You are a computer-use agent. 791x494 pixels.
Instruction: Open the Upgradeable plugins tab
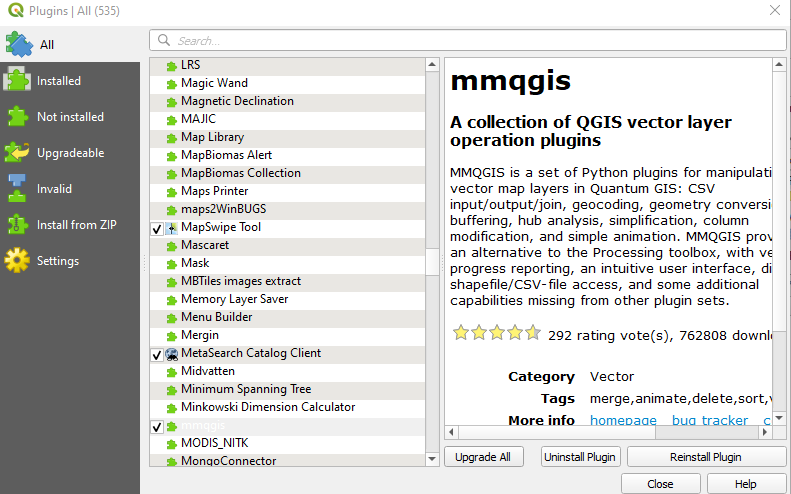[70, 153]
